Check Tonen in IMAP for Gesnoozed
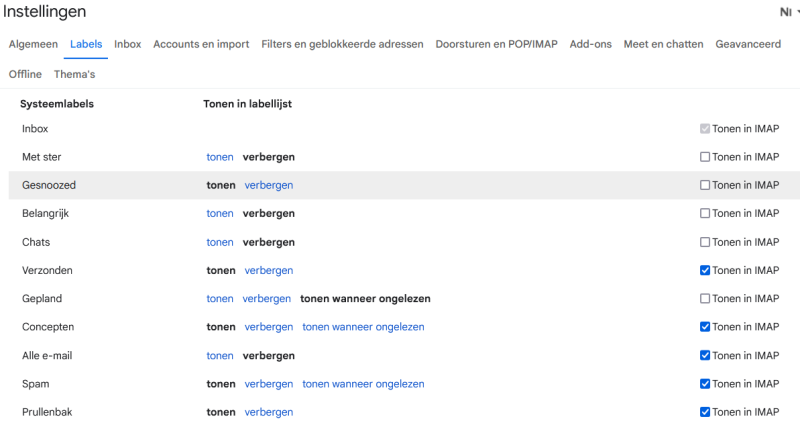Screen dimensions: 800x425 coord(705,185)
